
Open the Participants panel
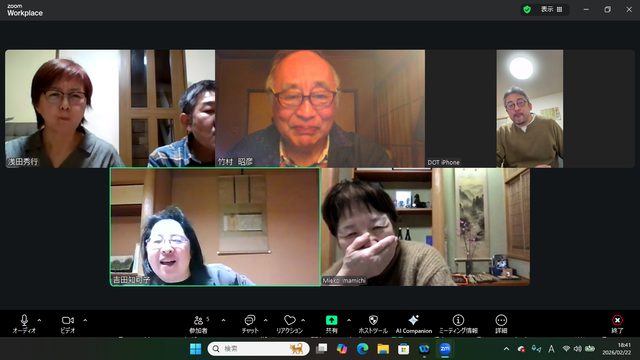(198, 324)
